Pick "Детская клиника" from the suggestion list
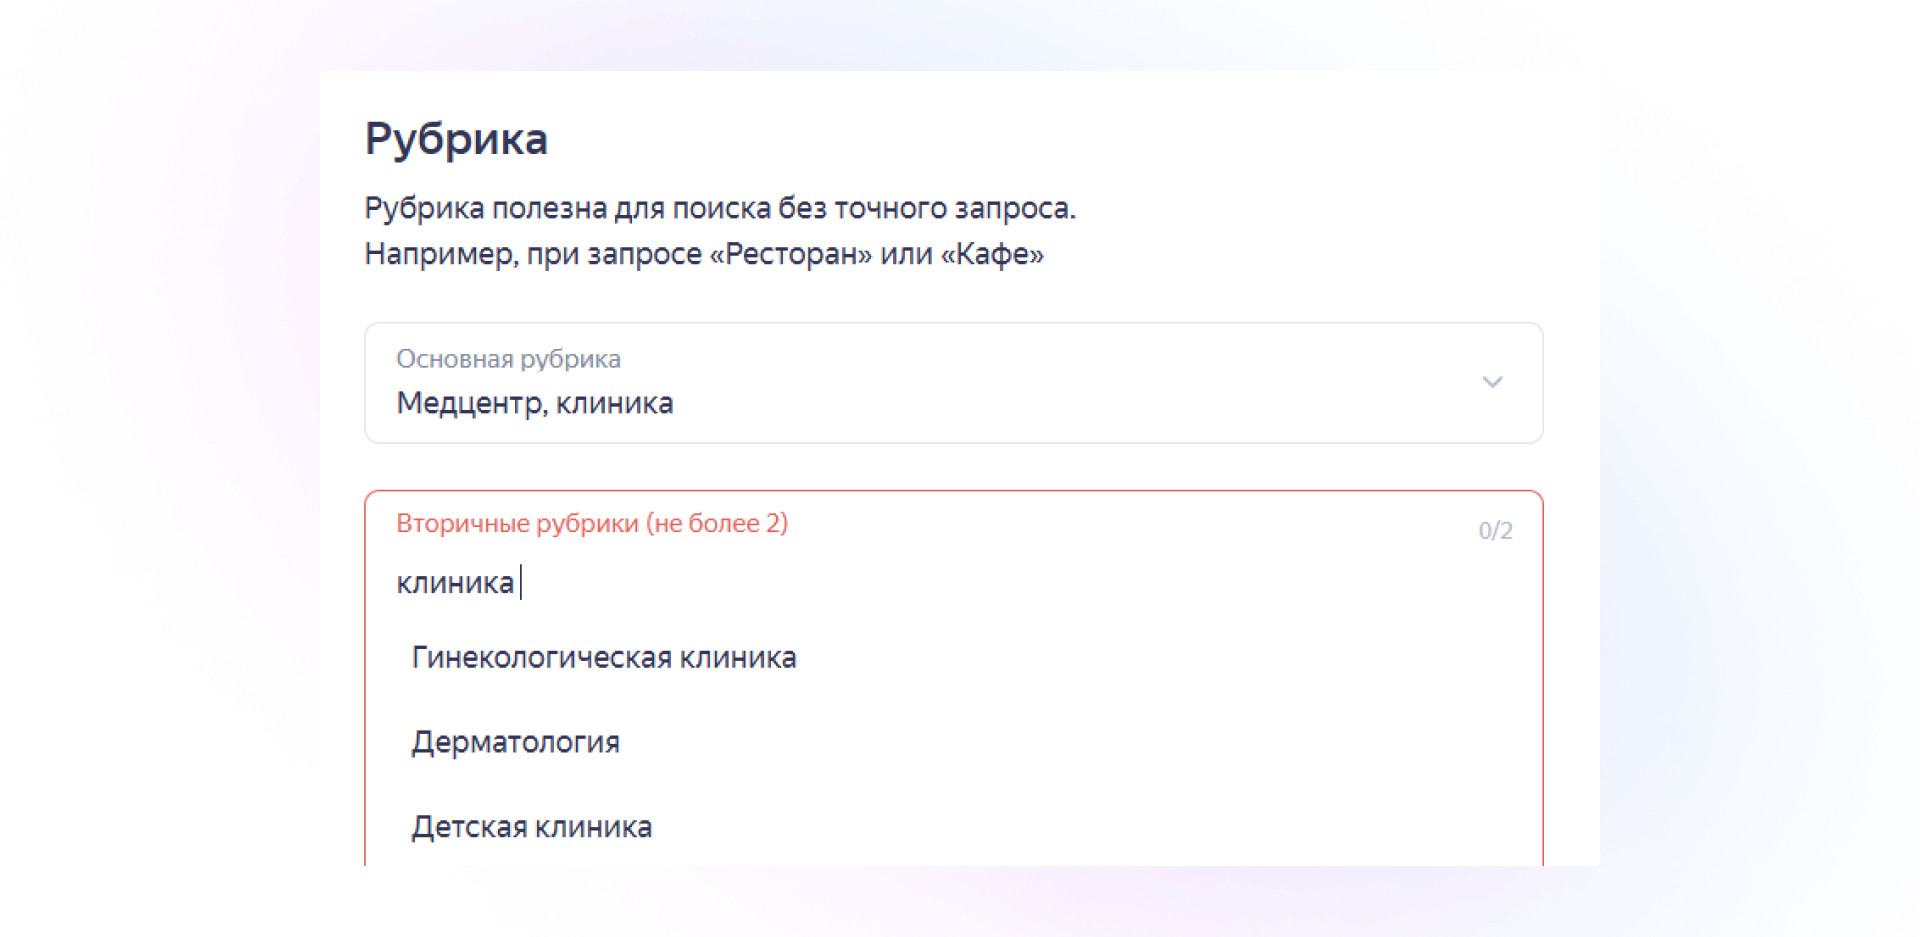1920x937 pixels. tap(531, 827)
